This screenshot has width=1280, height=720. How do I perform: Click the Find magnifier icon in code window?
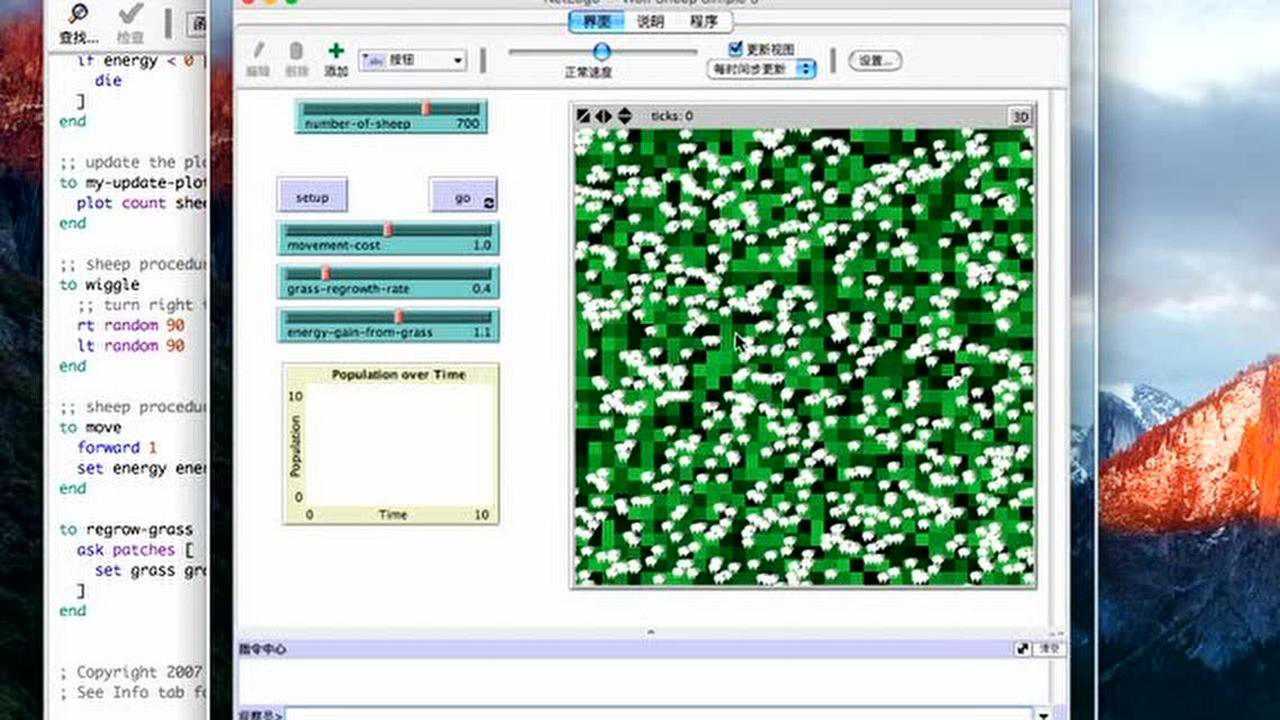click(80, 14)
